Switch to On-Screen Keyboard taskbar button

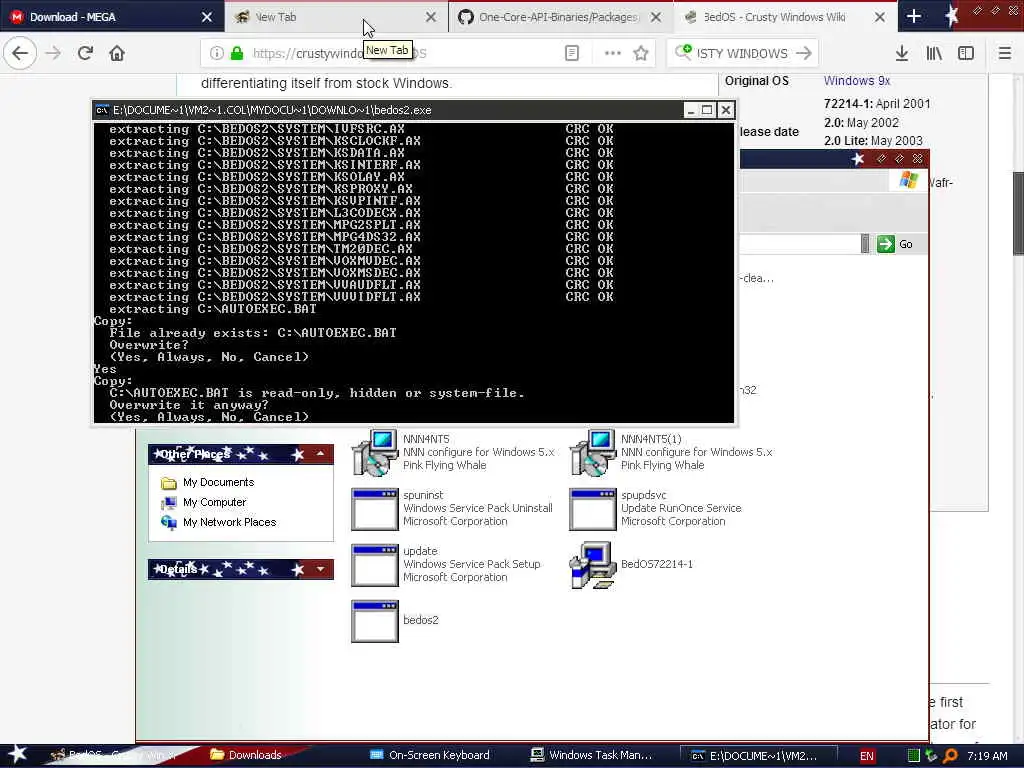pos(430,756)
